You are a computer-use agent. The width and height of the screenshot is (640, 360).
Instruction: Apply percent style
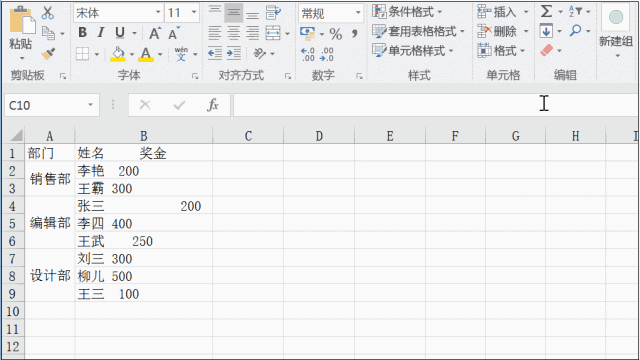(x=336, y=33)
